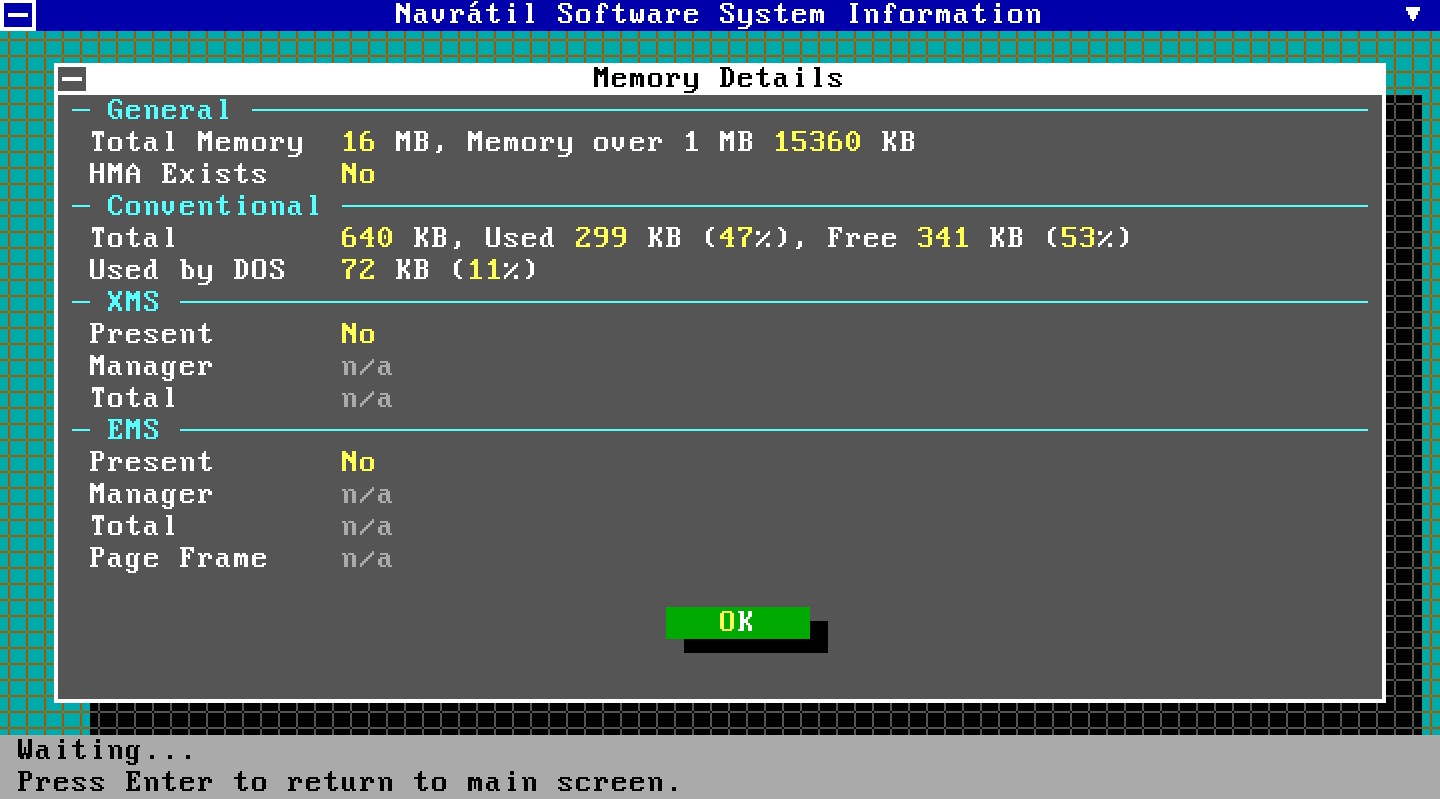Image resolution: width=1440 pixels, height=799 pixels.
Task: Click the HMA Exists label
Action: (179, 174)
